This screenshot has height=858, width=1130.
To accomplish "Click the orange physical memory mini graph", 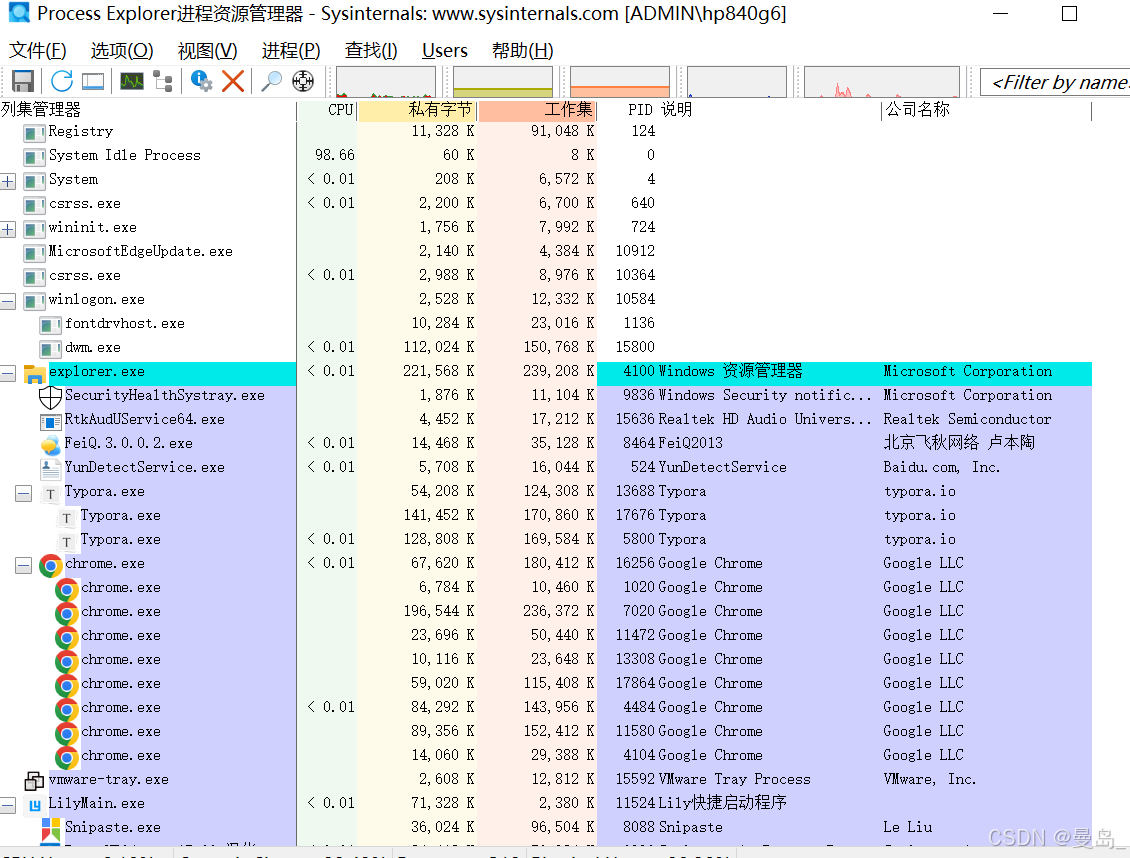I will [620, 81].
